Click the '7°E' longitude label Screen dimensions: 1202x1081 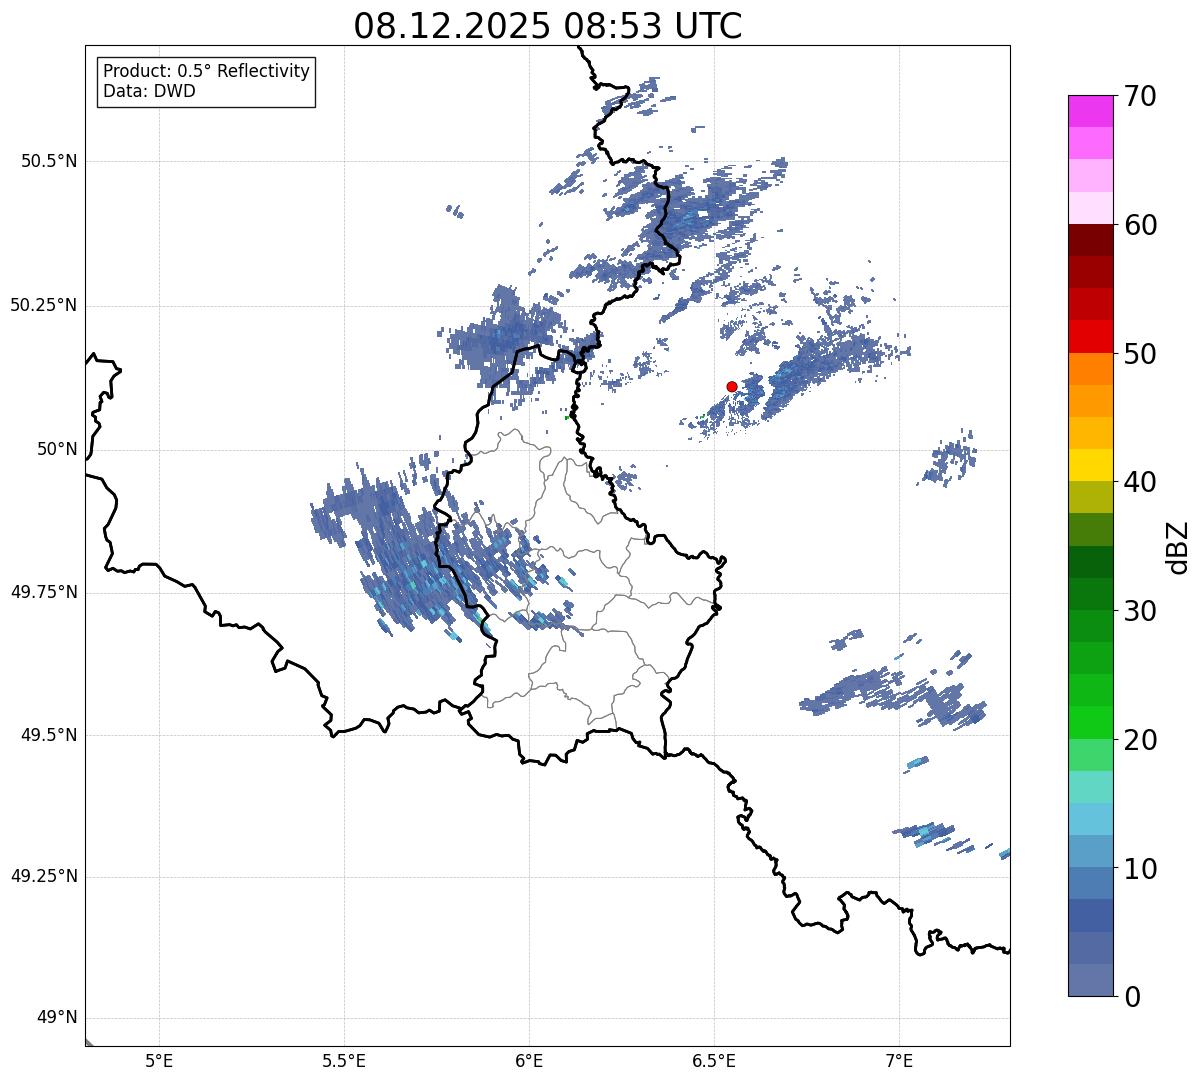[899, 1060]
